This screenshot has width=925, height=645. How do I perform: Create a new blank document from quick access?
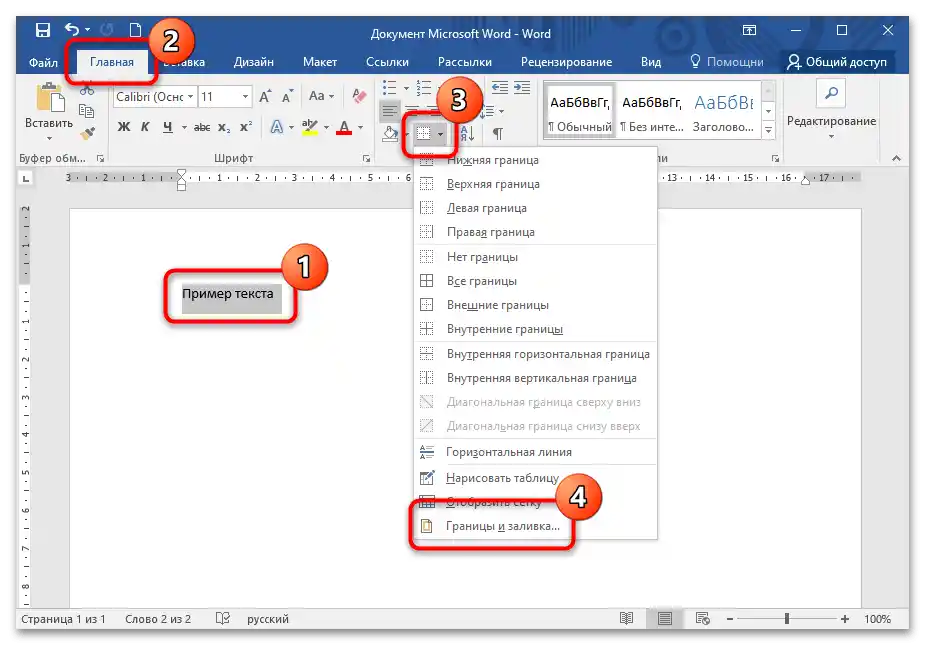click(135, 30)
